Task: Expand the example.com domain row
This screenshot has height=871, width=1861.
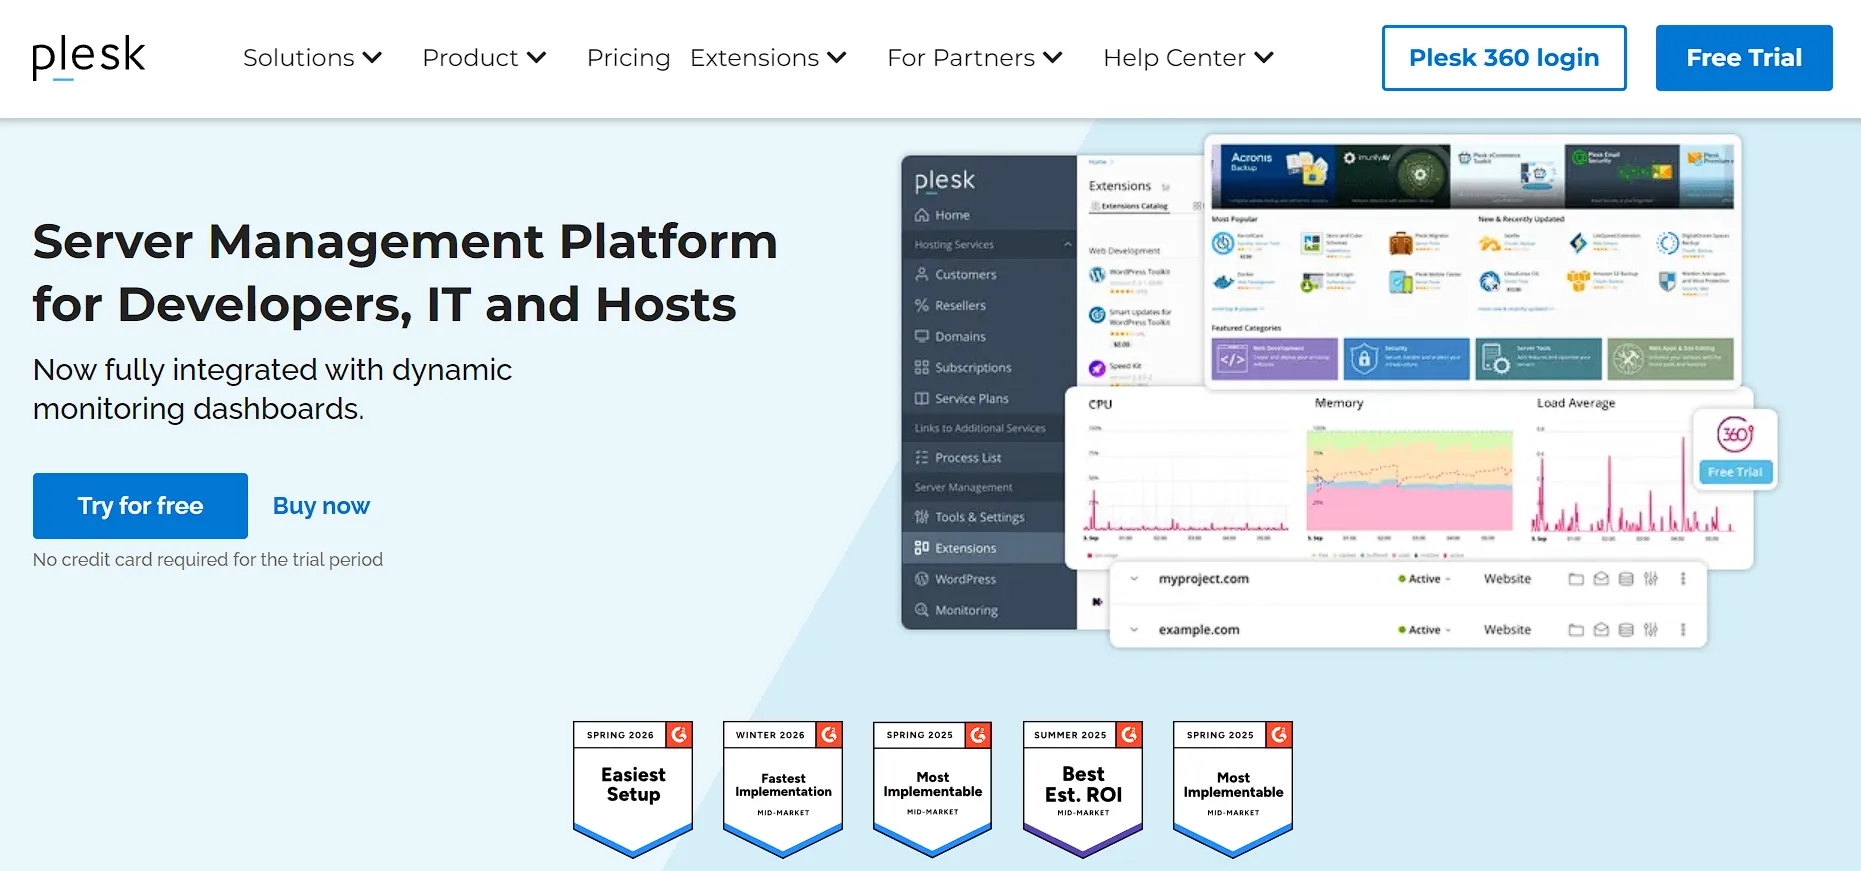Action: pos(1134,630)
